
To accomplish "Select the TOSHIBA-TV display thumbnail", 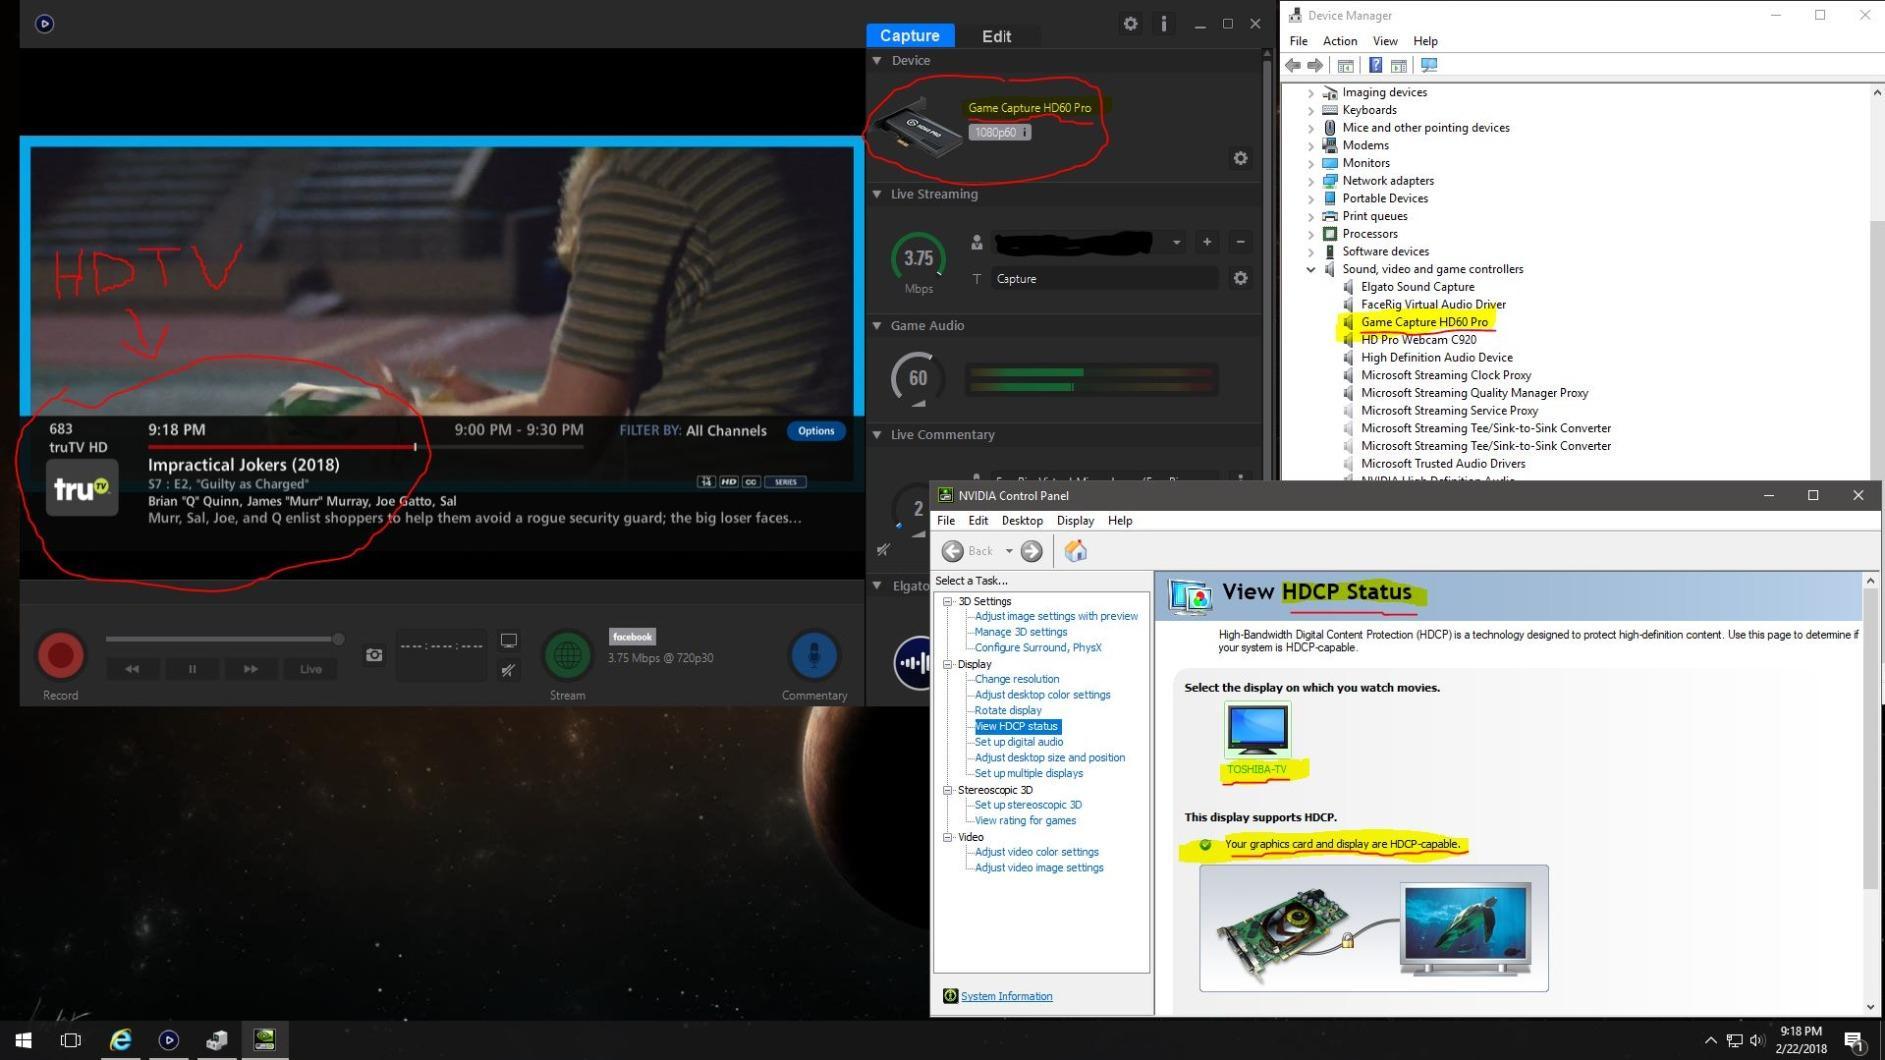I will 1257,729.
